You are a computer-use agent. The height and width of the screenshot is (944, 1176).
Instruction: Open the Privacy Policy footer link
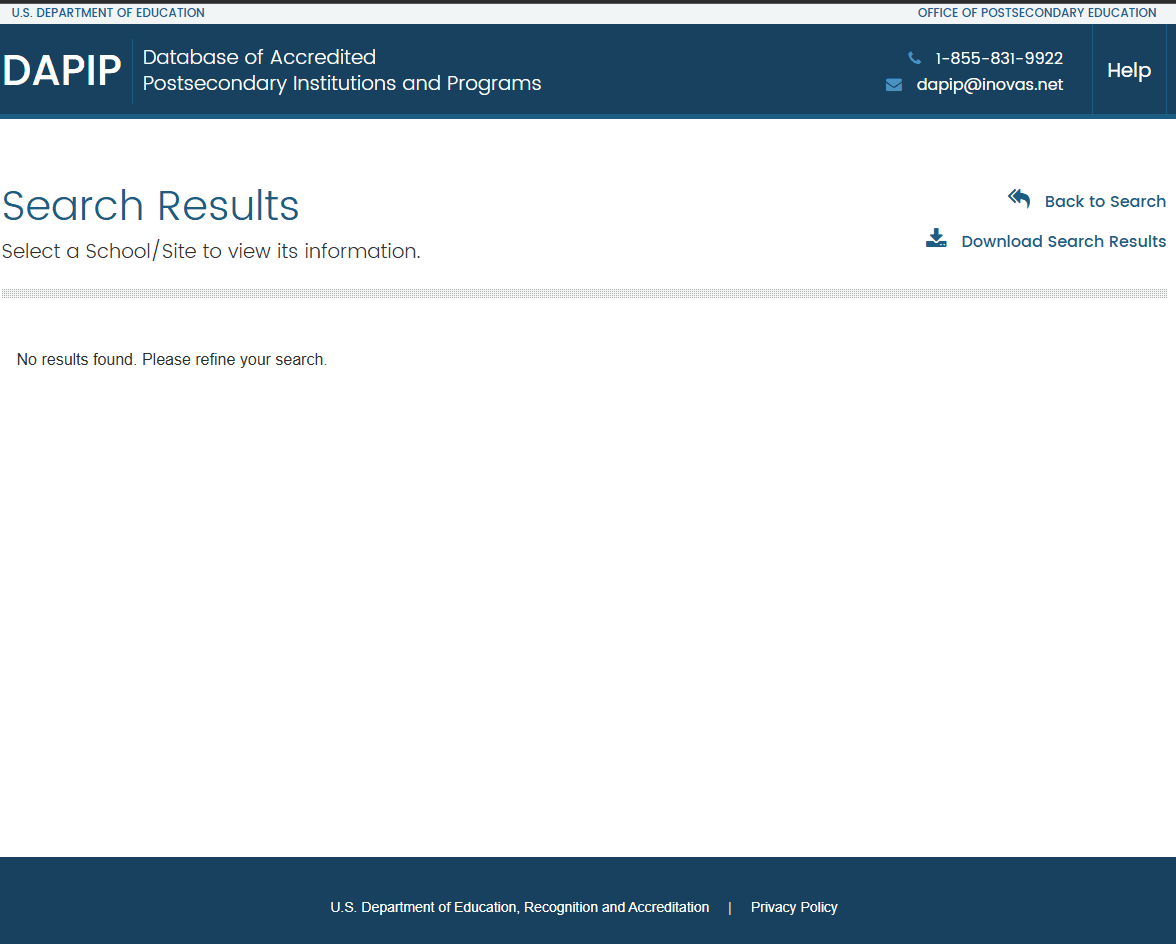coord(794,907)
